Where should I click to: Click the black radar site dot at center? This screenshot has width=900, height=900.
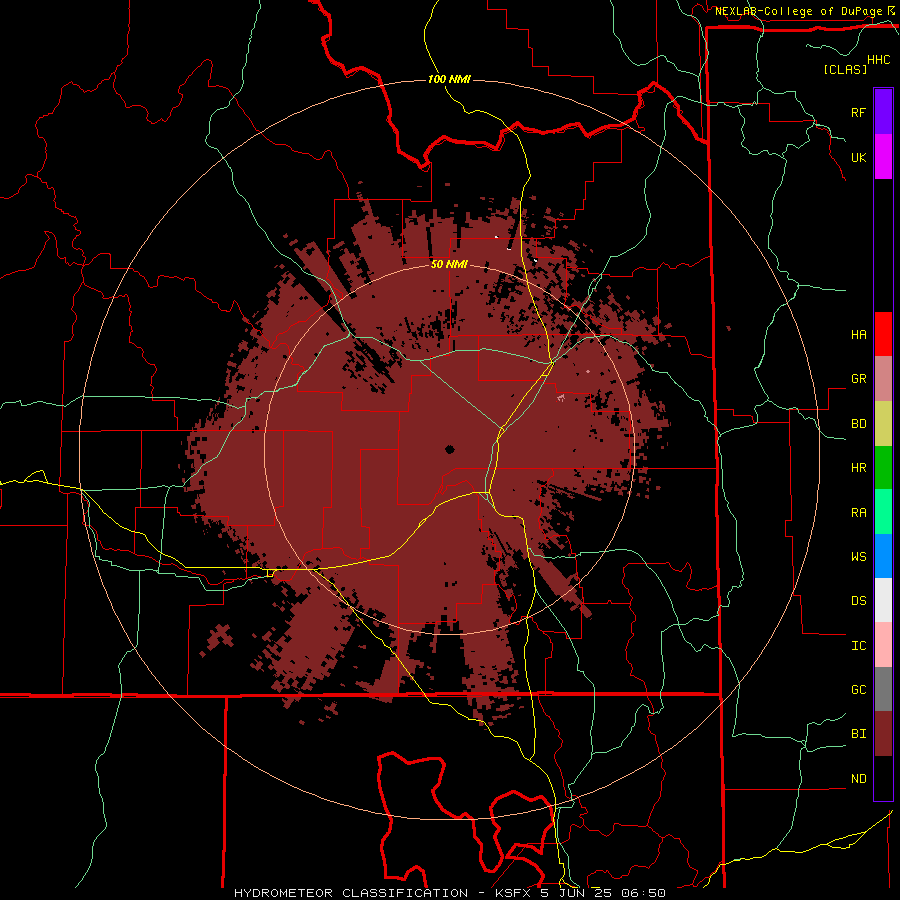coord(449,449)
